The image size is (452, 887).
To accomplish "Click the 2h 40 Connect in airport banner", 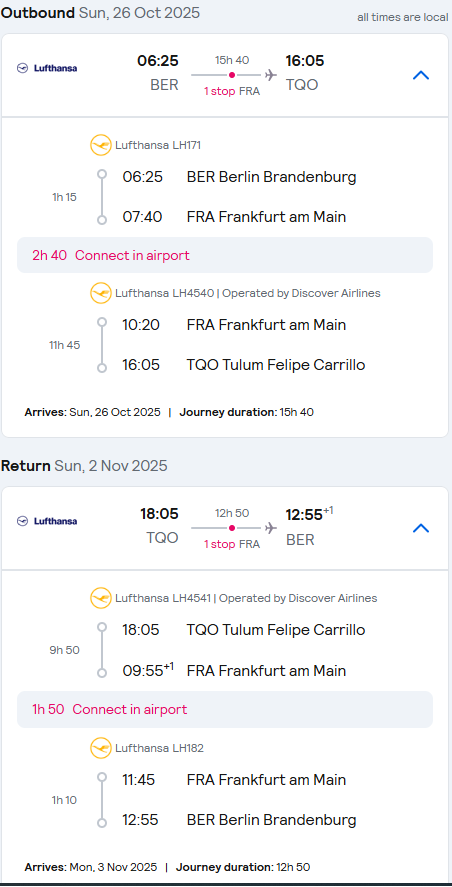I will pos(225,255).
